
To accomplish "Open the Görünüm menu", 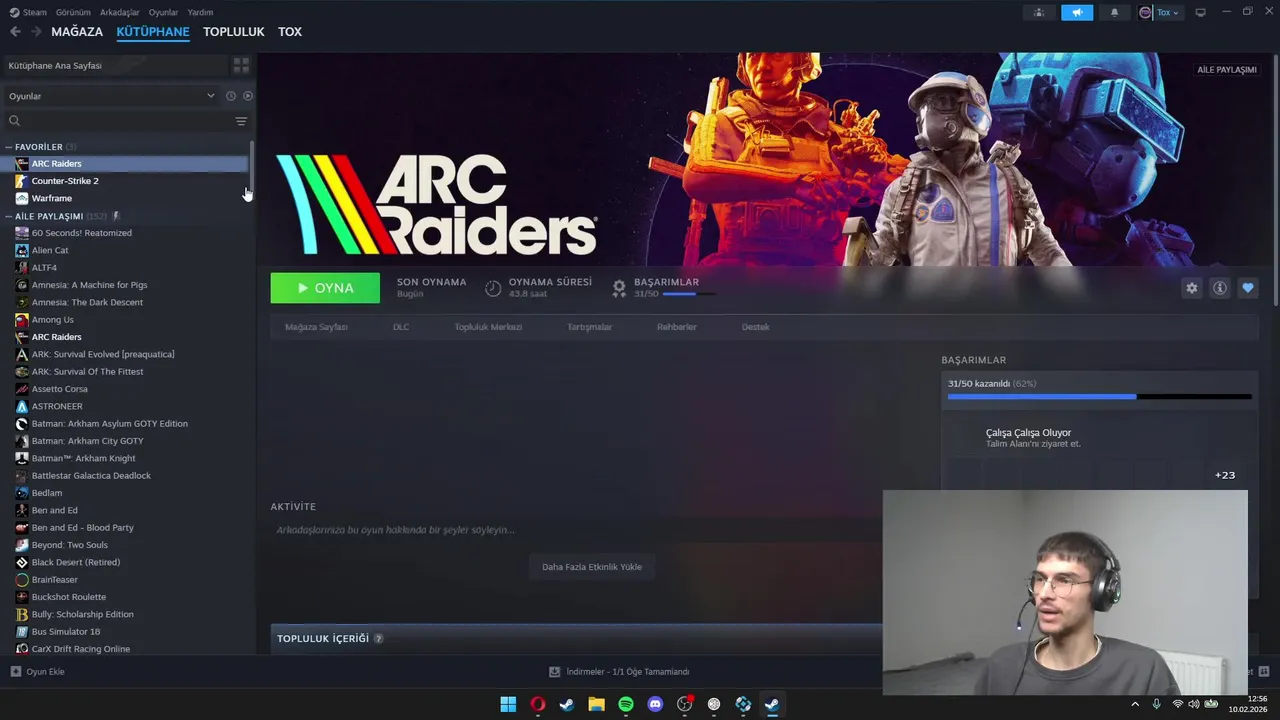I will (73, 13).
